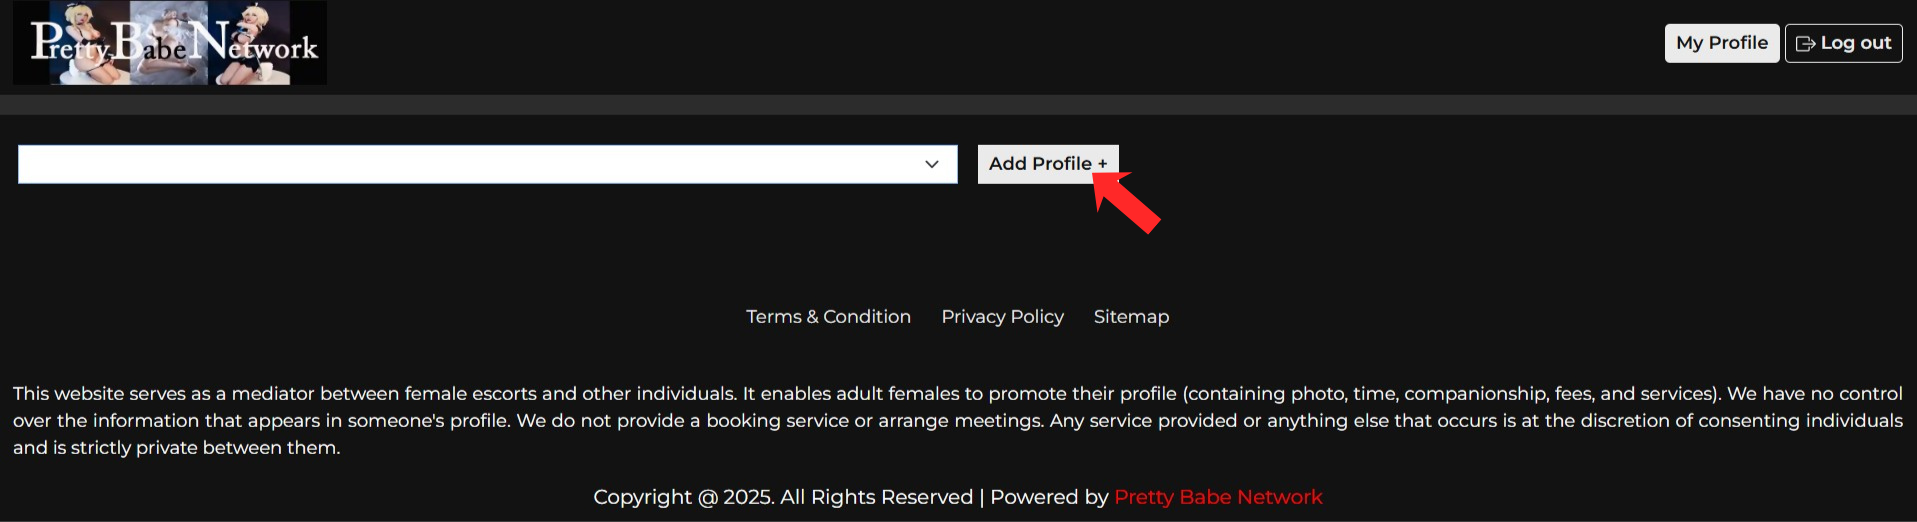Click the Copyright @ 2025 footer text

coord(782,497)
